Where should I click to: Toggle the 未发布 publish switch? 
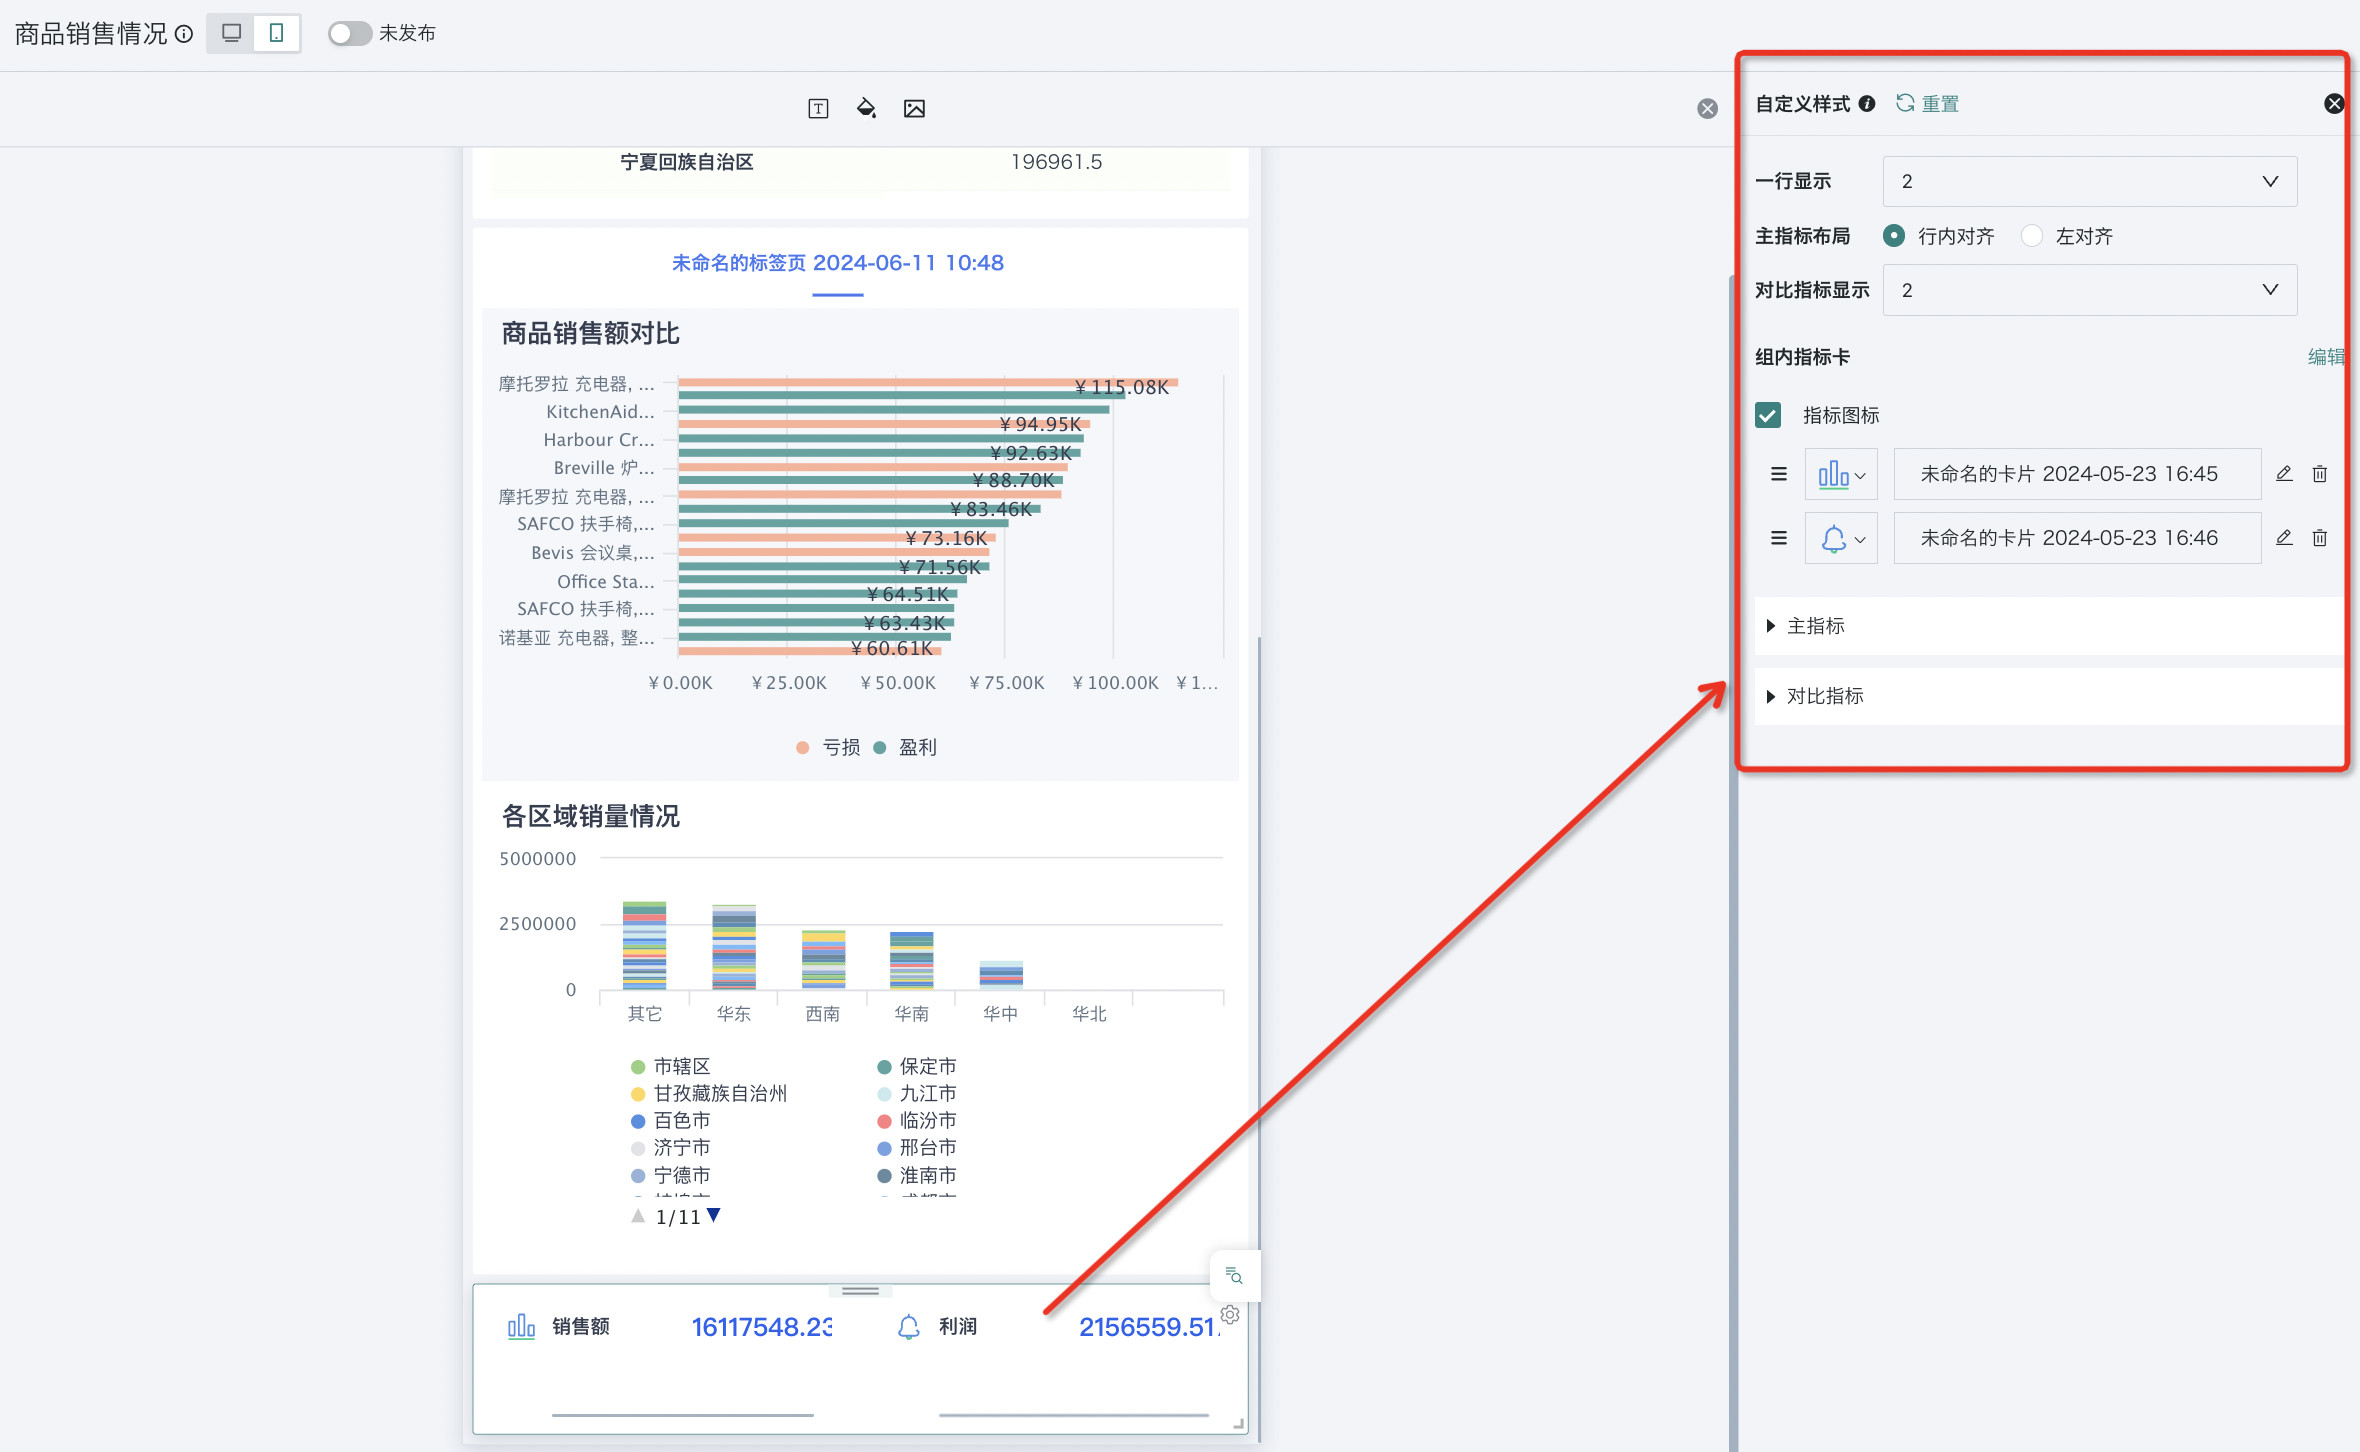349,33
